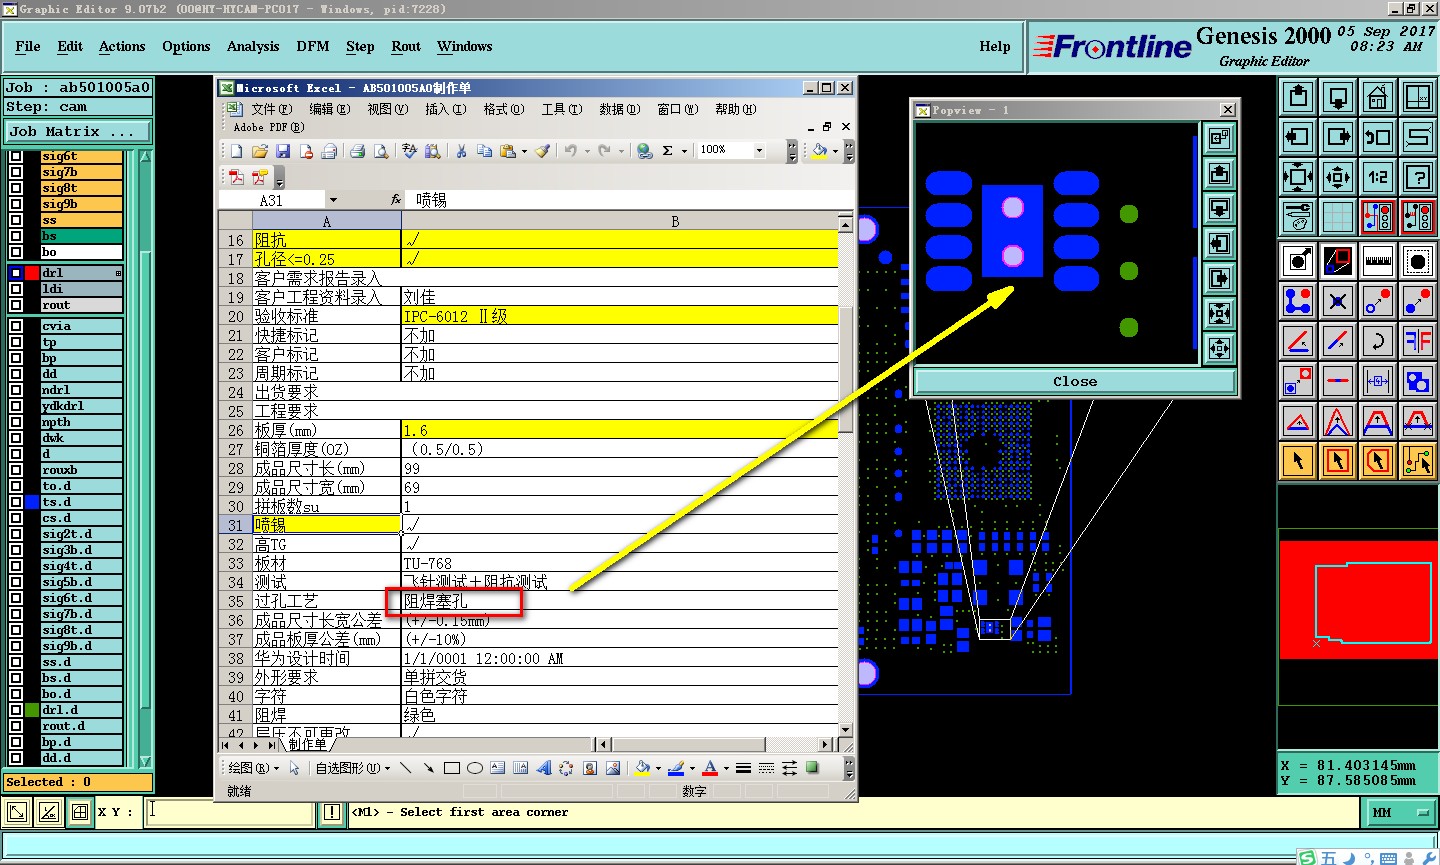Open the fill color dropdown arrow in top toolbar
Image resolution: width=1440 pixels, height=865 pixels.
pyautogui.click(x=834, y=152)
